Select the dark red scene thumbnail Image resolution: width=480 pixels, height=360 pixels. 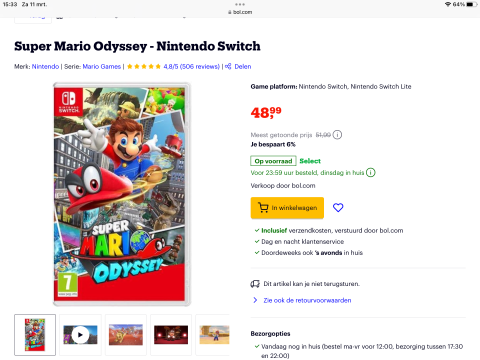(x=171, y=335)
